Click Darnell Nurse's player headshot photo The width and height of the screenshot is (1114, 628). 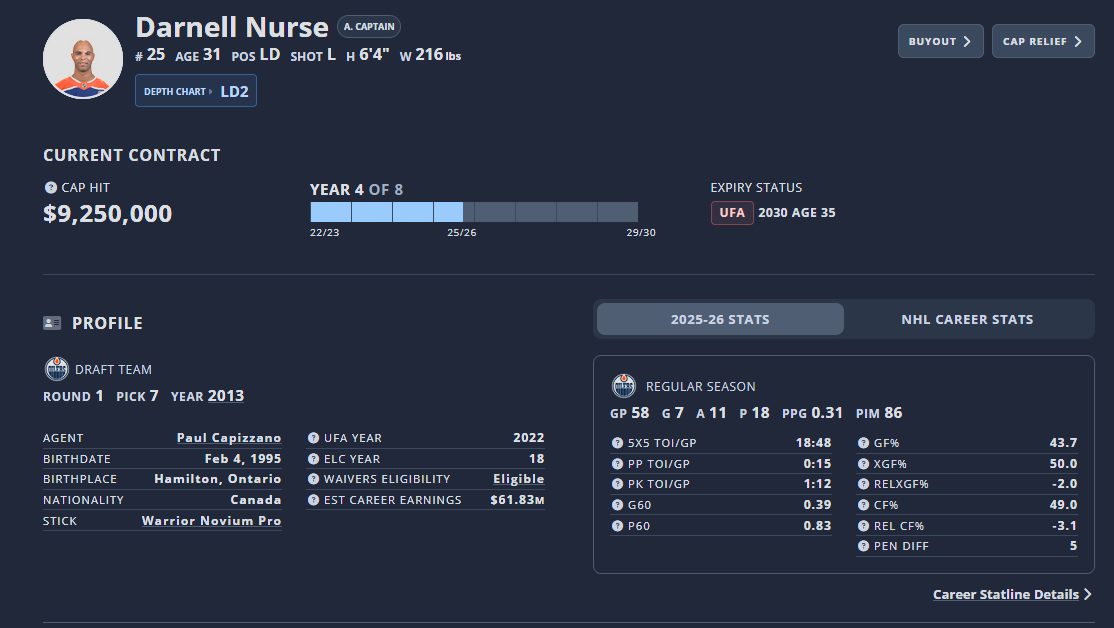(x=82, y=59)
